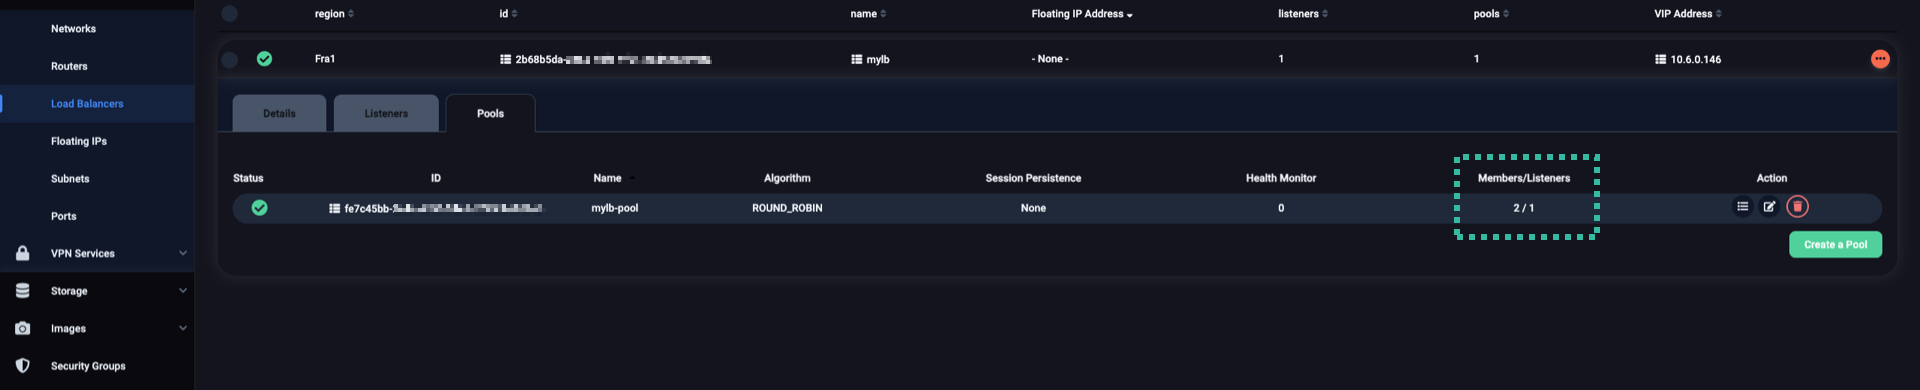The width and height of the screenshot is (1920, 390).
Task: Switch to the Details tab
Action: click(x=279, y=113)
